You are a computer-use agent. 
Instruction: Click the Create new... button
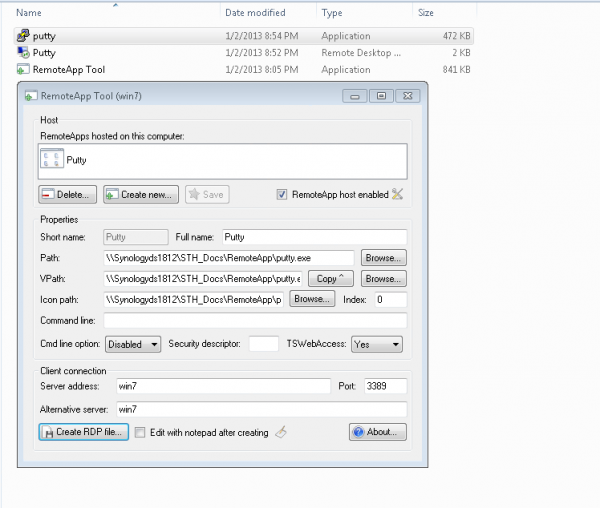tap(141, 194)
